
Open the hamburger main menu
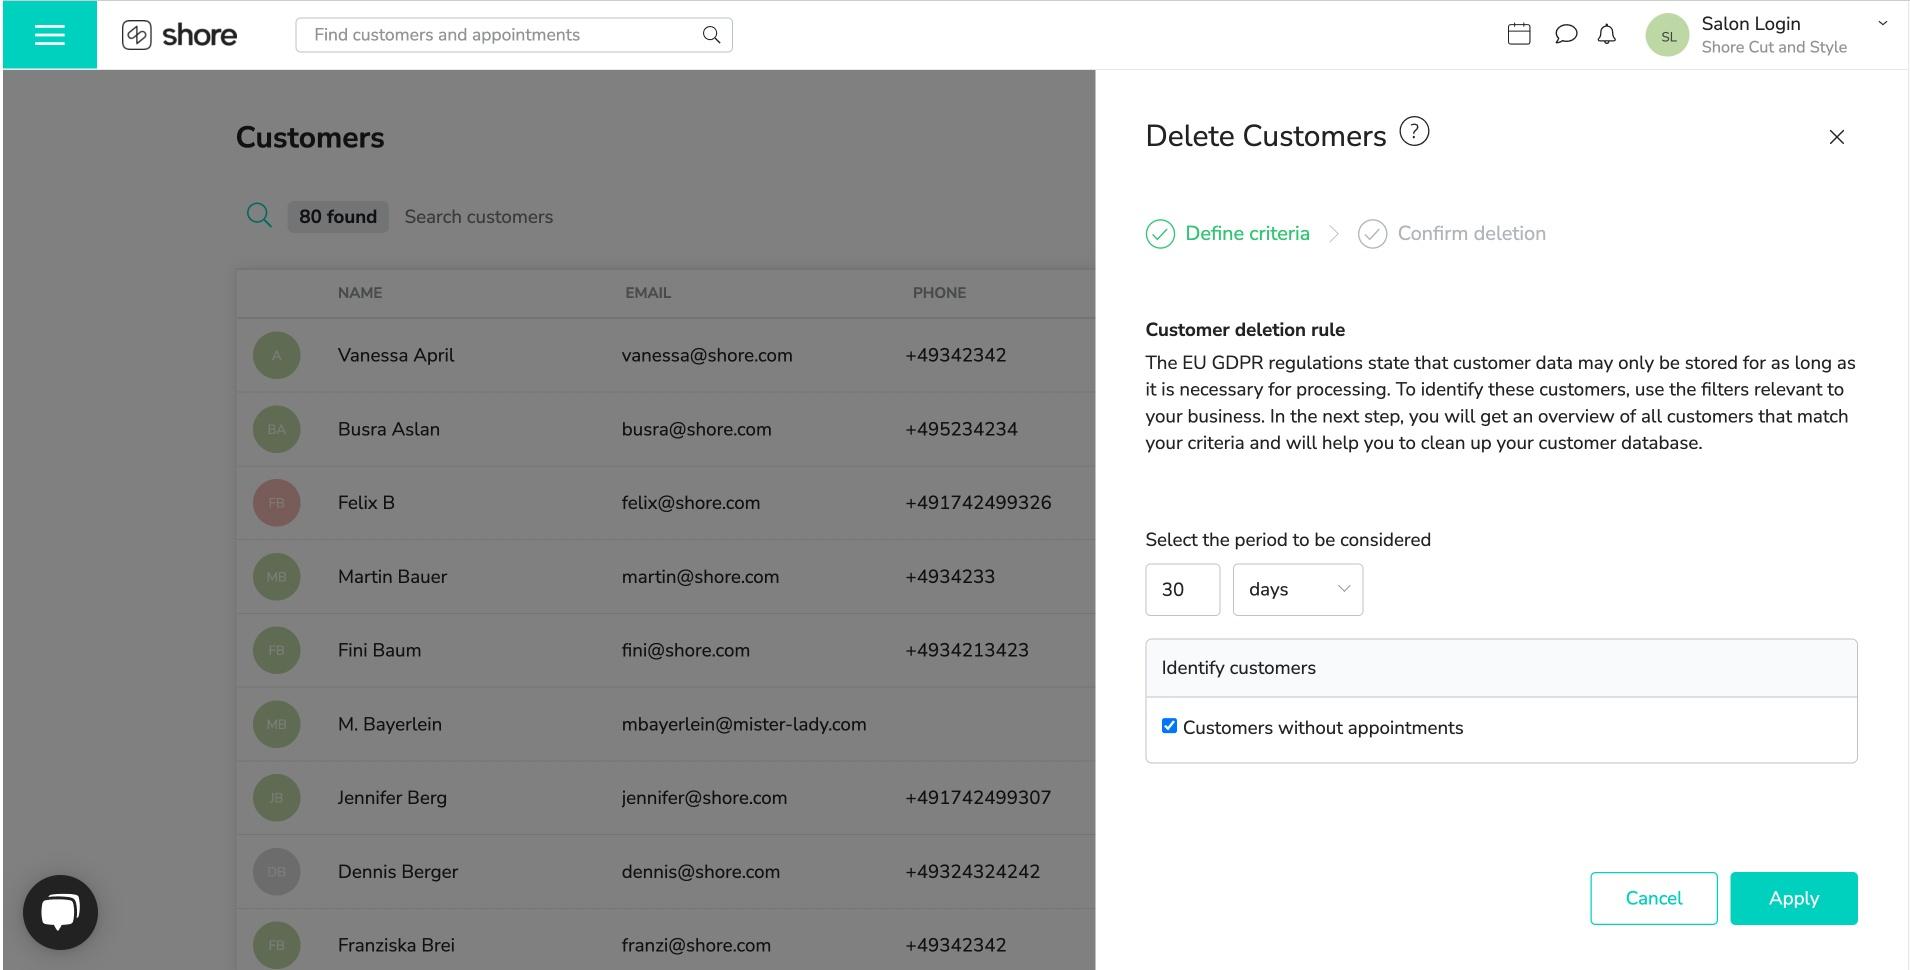click(49, 35)
